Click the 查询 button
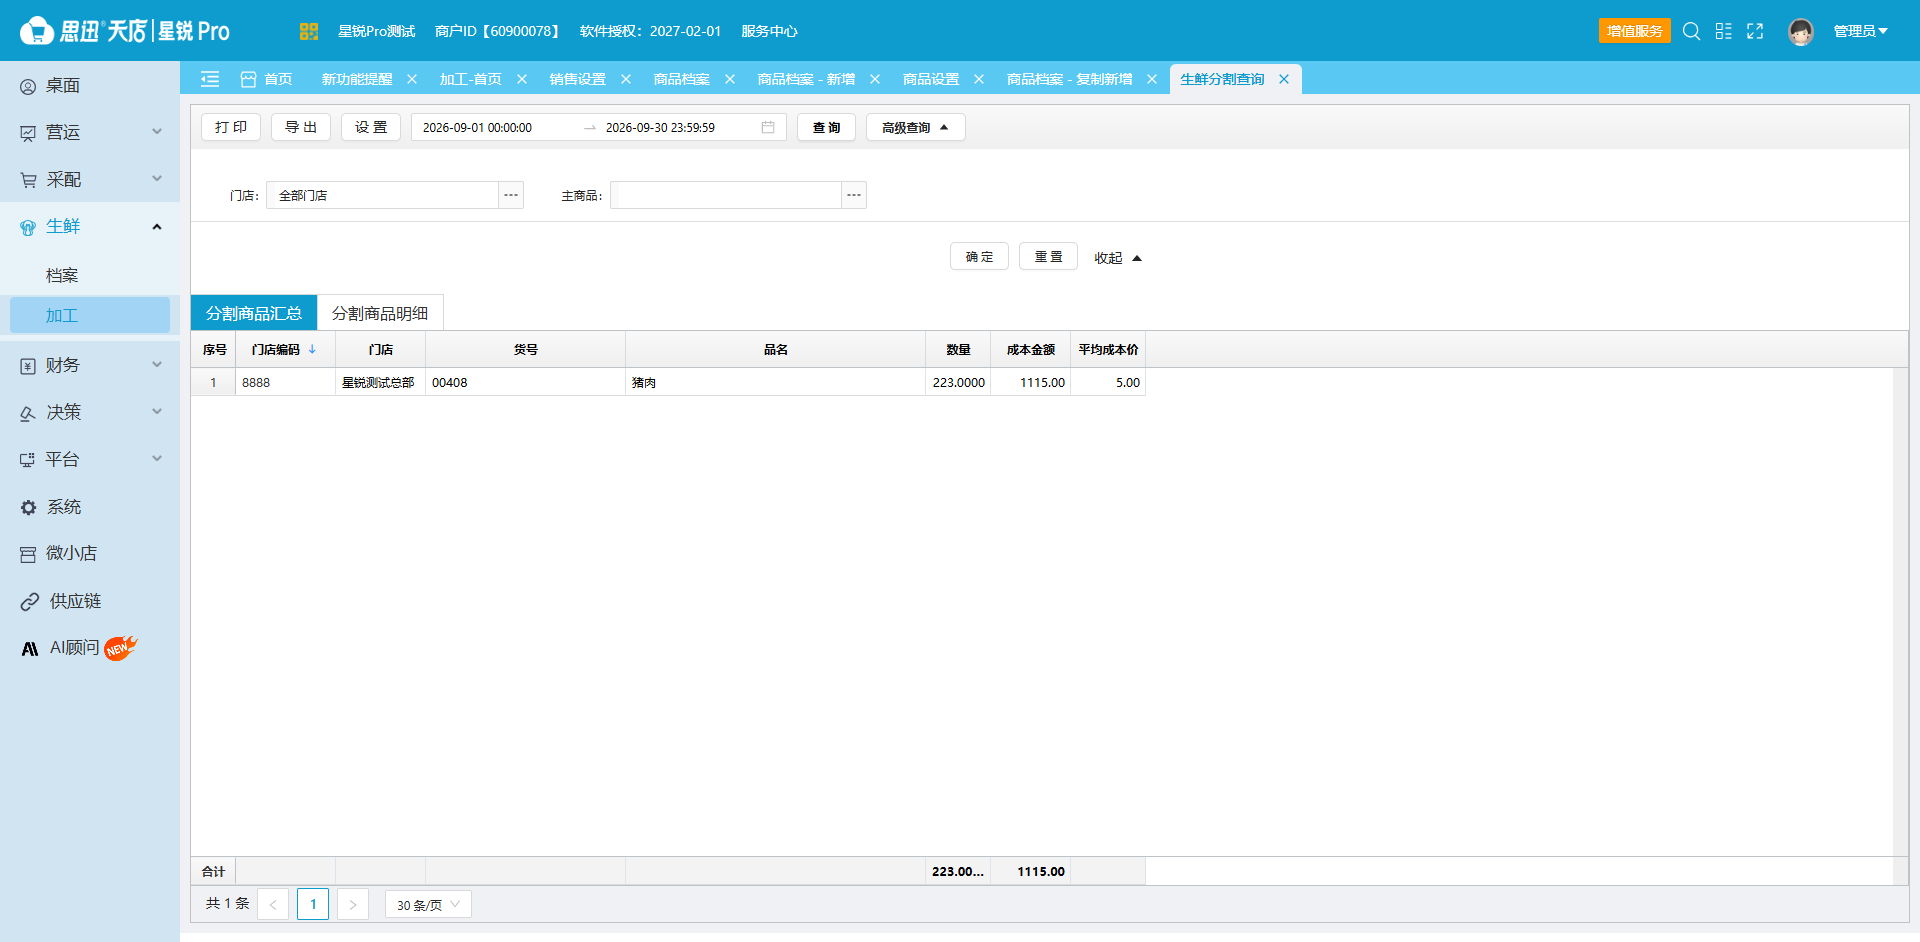The width and height of the screenshot is (1920, 942). pyautogui.click(x=826, y=127)
